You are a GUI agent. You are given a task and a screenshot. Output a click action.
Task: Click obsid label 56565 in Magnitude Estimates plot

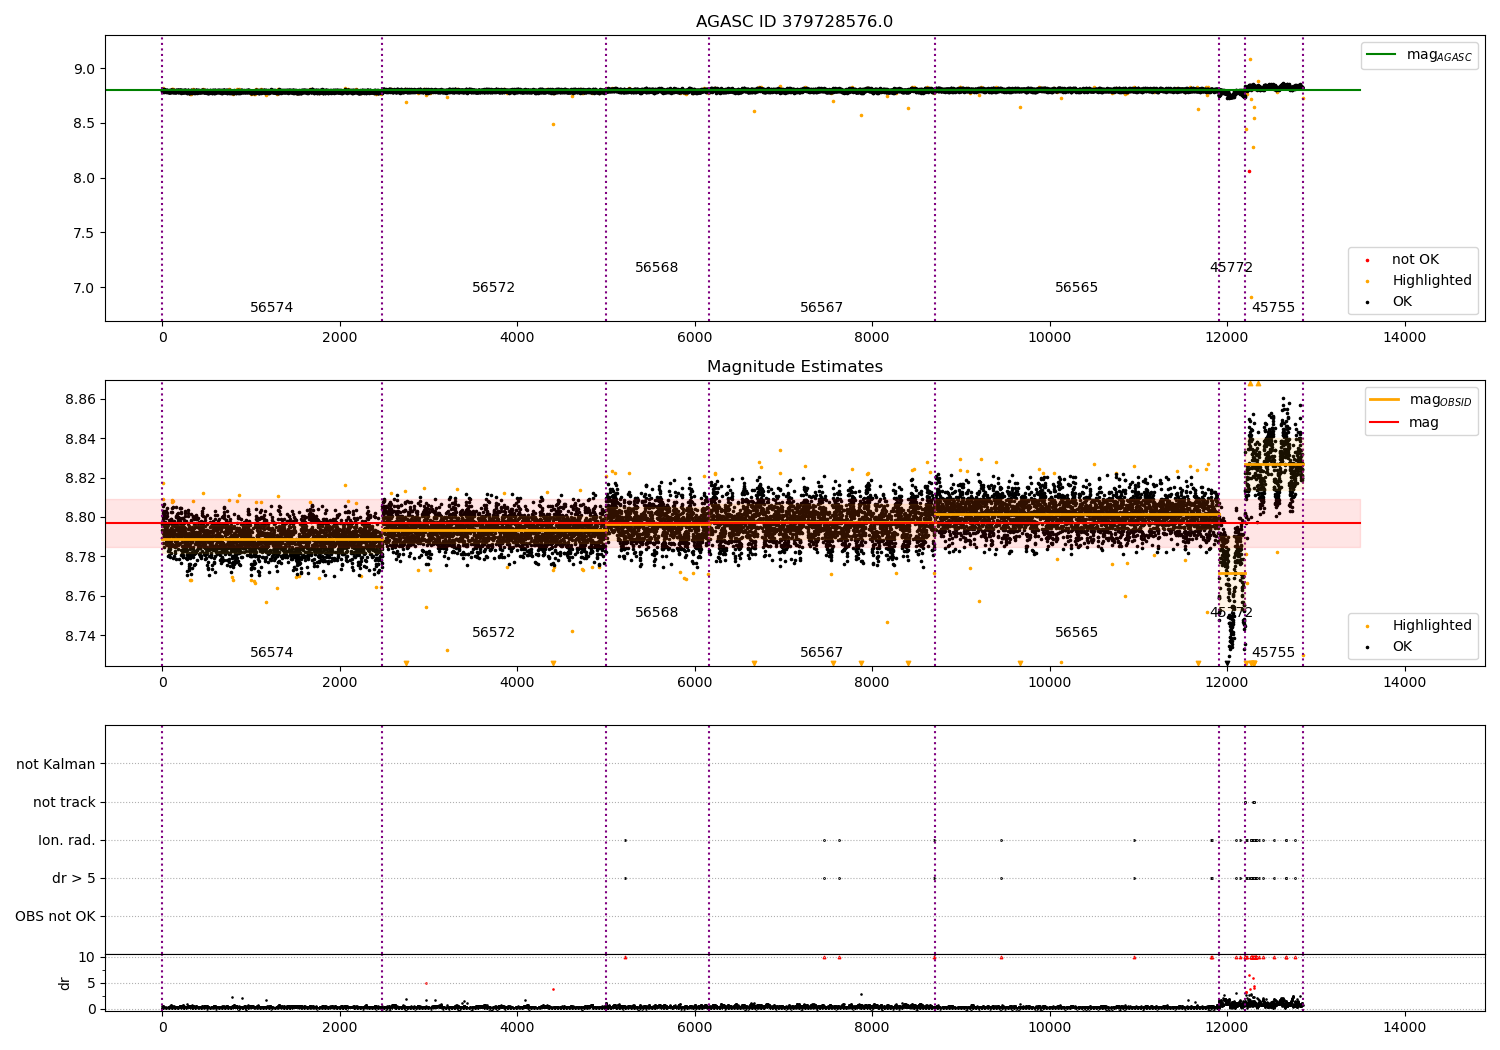point(1076,632)
